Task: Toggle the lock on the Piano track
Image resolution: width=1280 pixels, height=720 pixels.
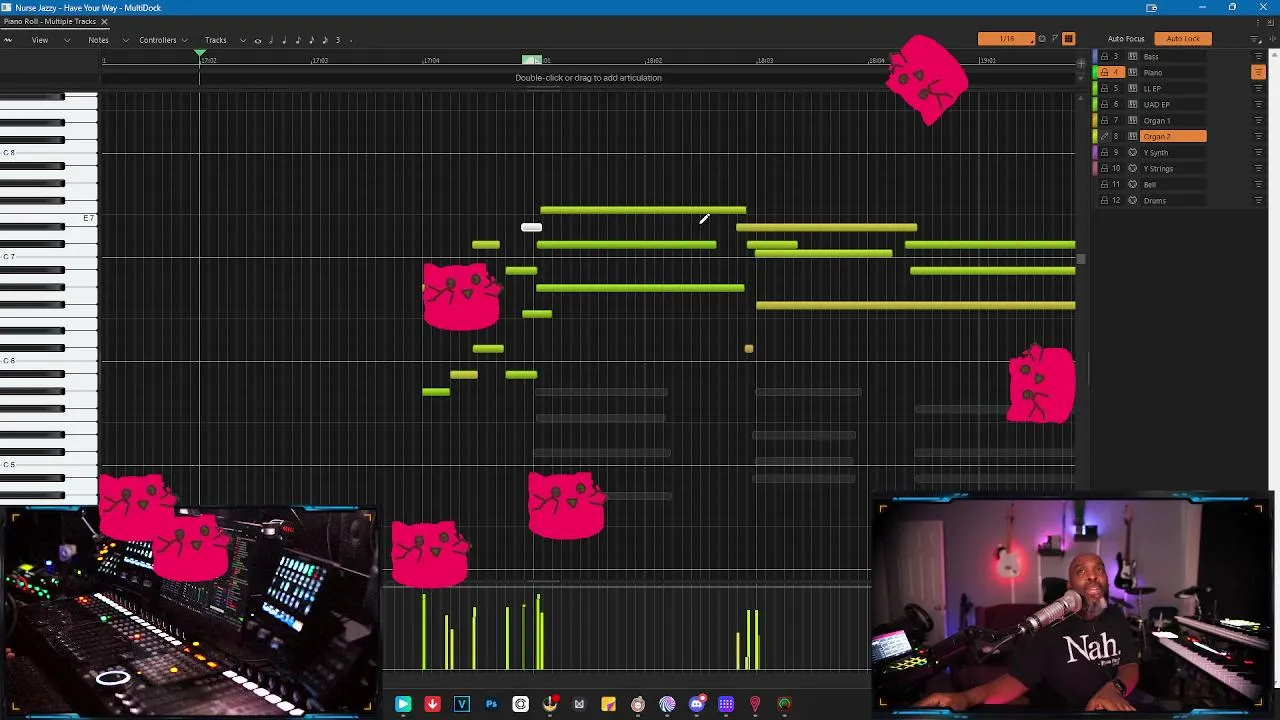Action: coord(1104,72)
